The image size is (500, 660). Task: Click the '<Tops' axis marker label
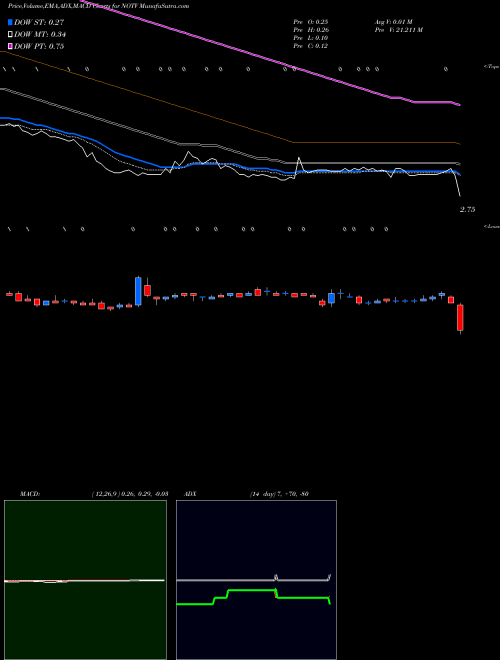[x=491, y=67]
